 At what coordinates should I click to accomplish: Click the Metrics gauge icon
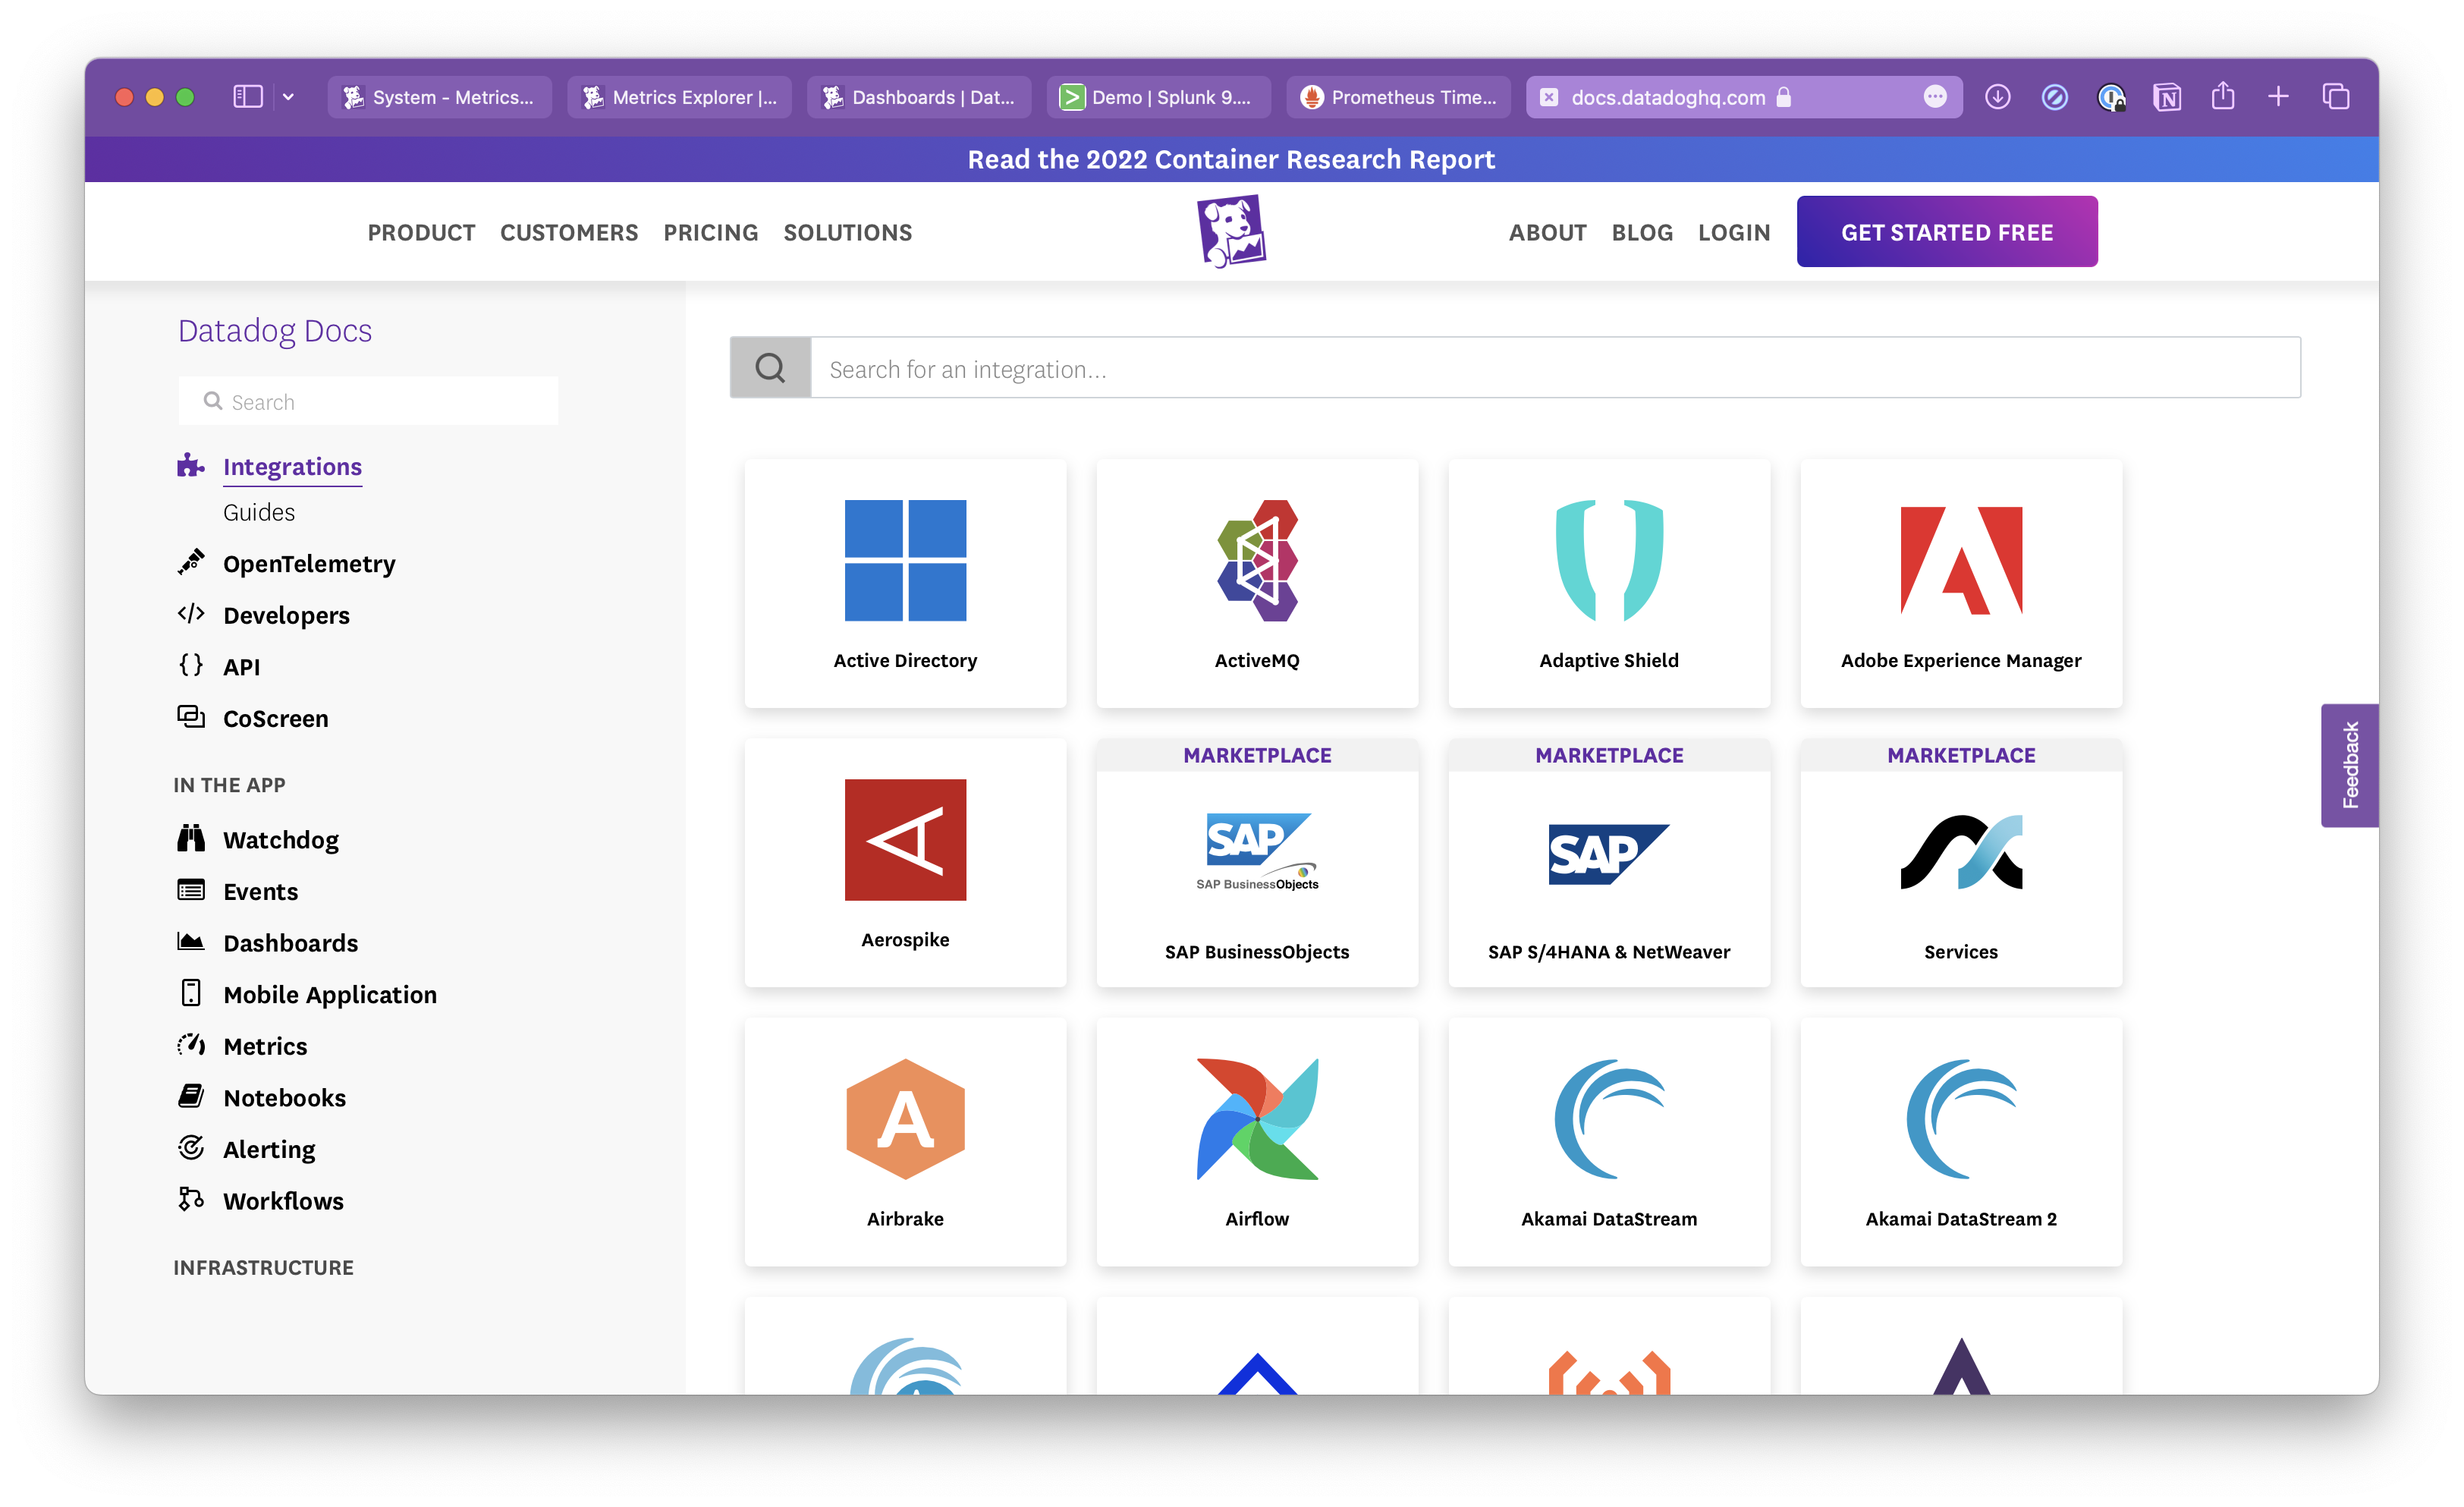tap(191, 1046)
